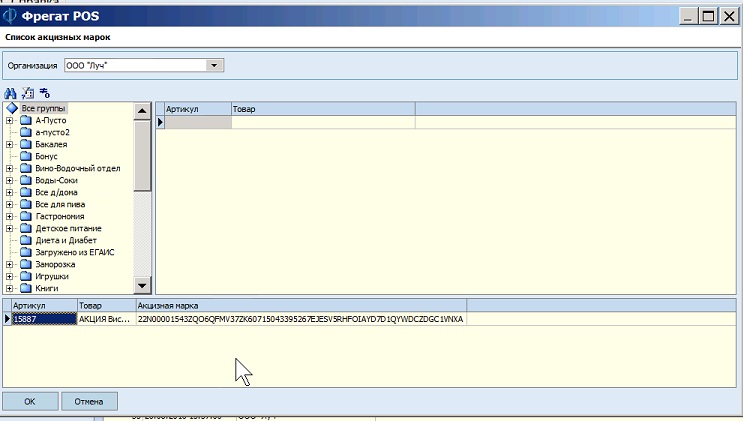Image resolution: width=743 pixels, height=421 pixels.
Task: Select the Воды-Соки label
Action: tap(56, 181)
